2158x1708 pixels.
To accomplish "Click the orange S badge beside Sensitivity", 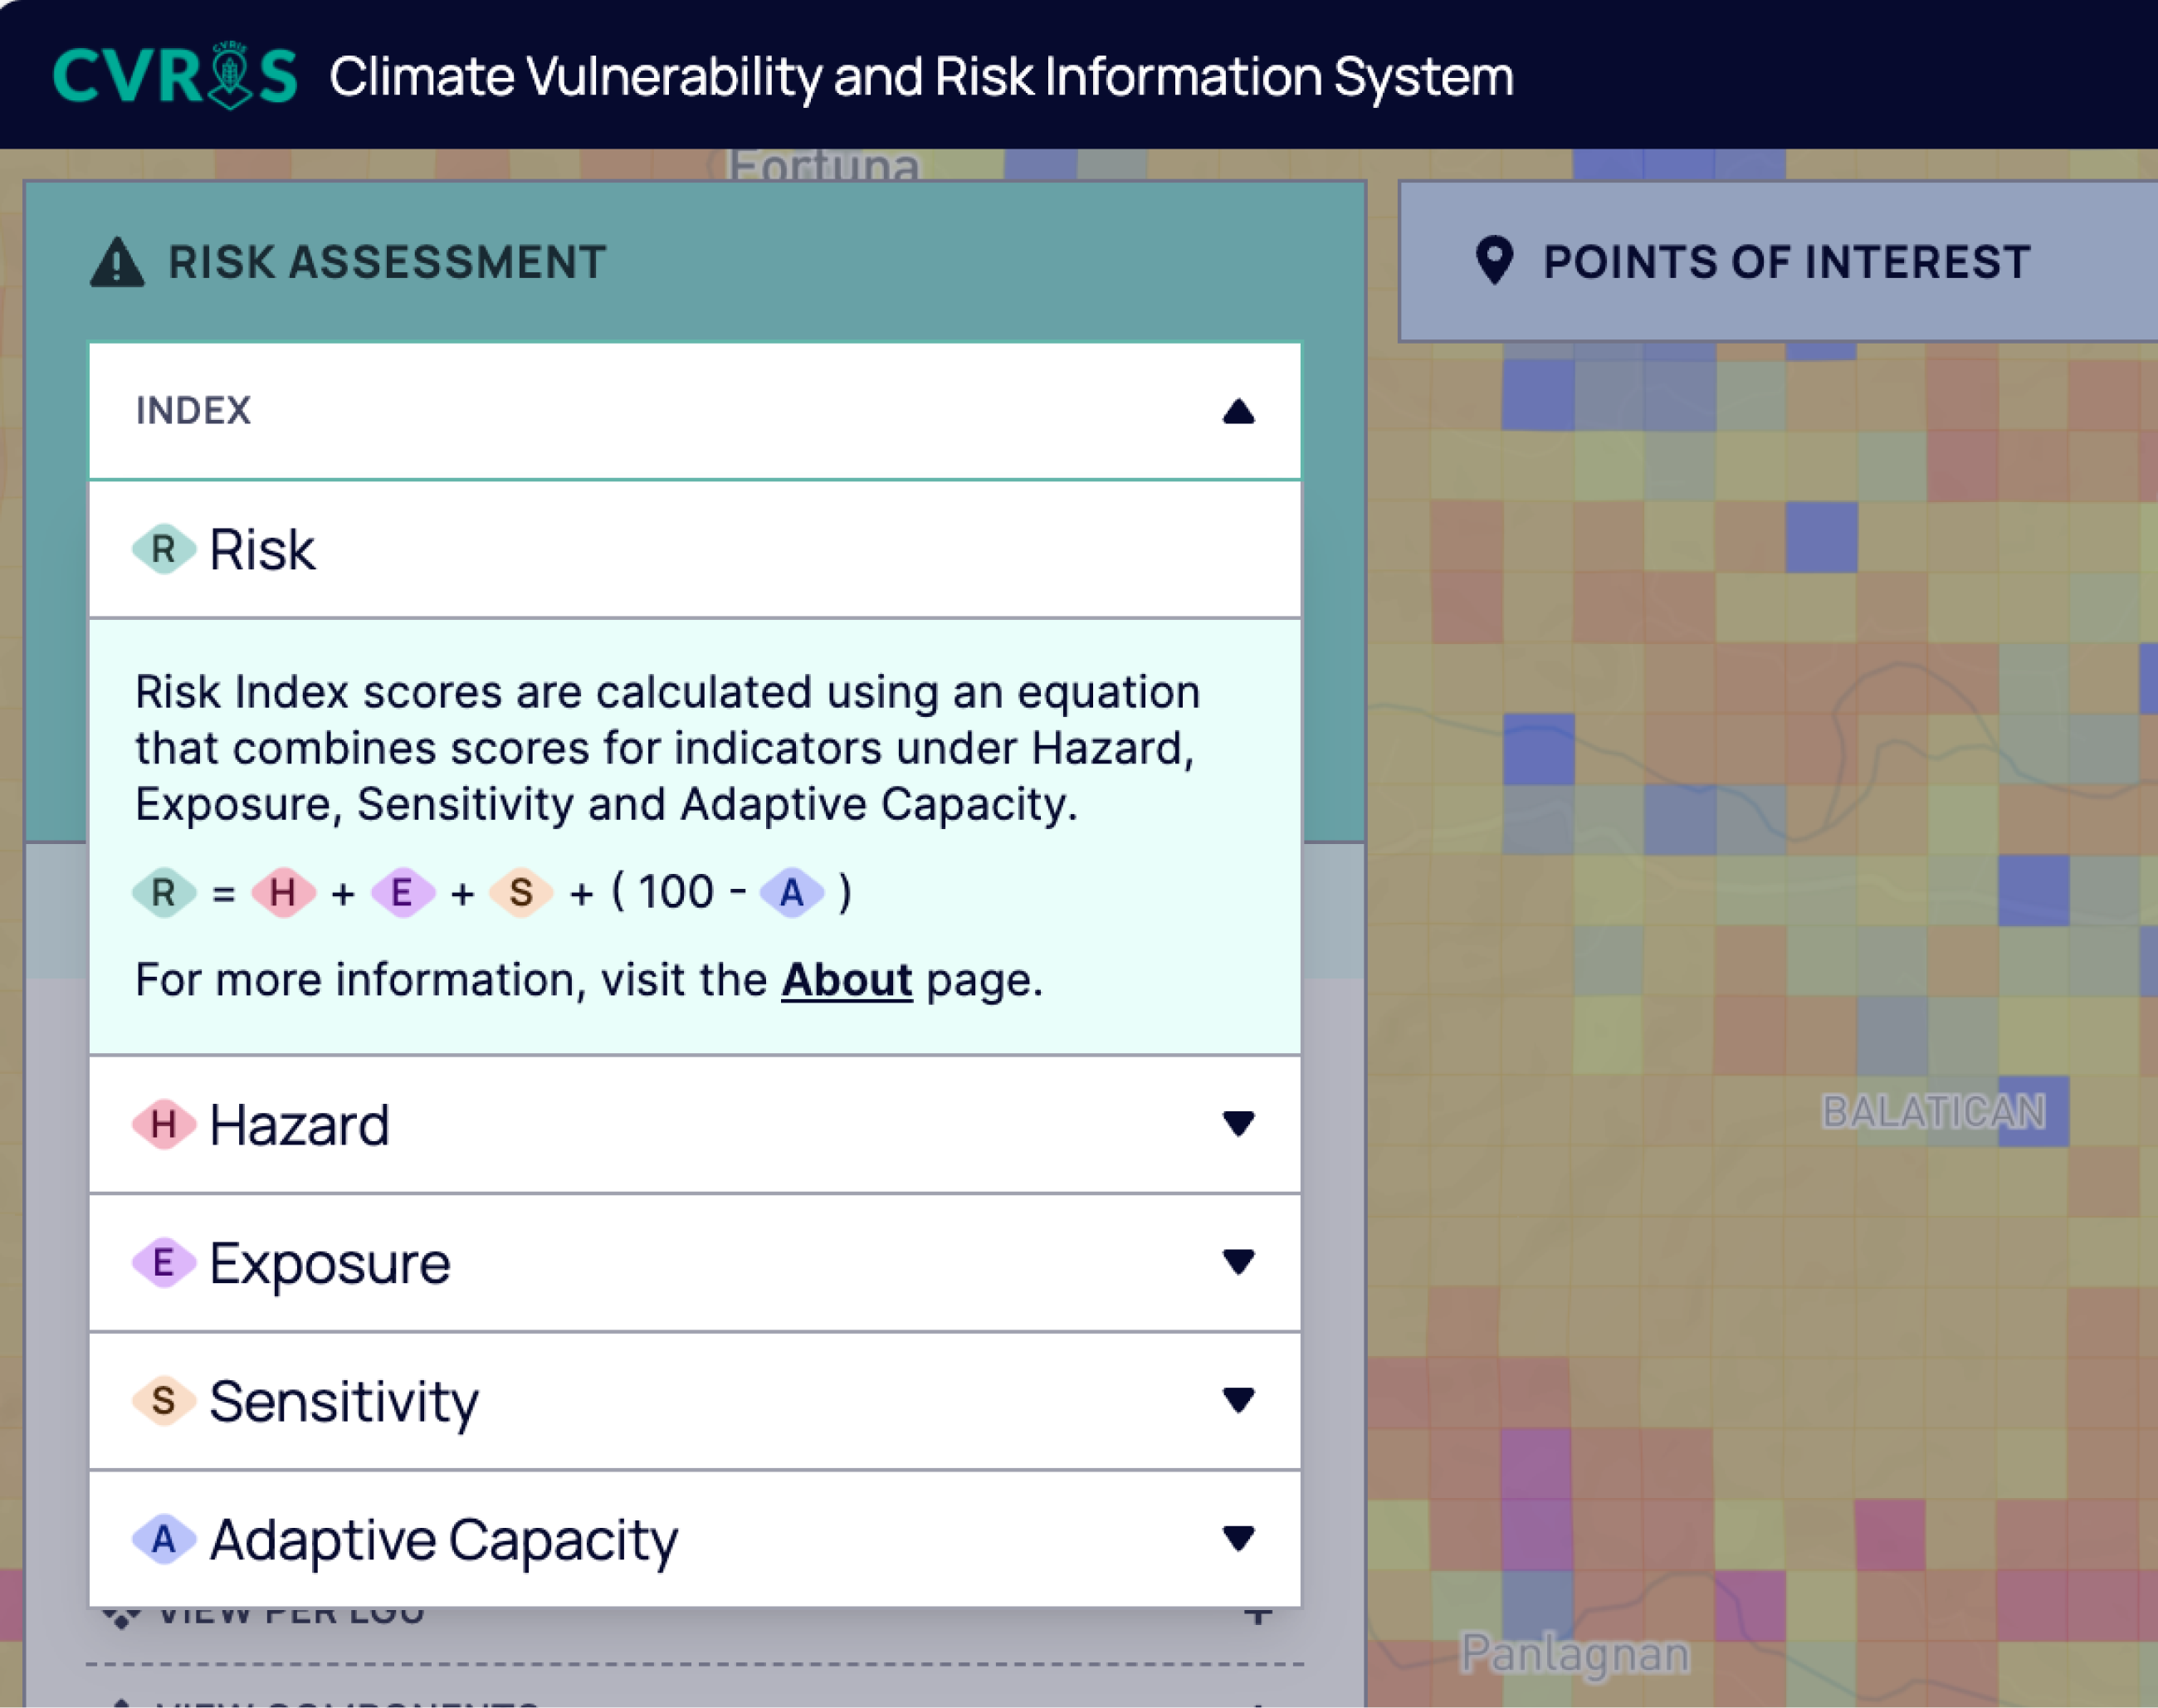I will [x=163, y=1401].
